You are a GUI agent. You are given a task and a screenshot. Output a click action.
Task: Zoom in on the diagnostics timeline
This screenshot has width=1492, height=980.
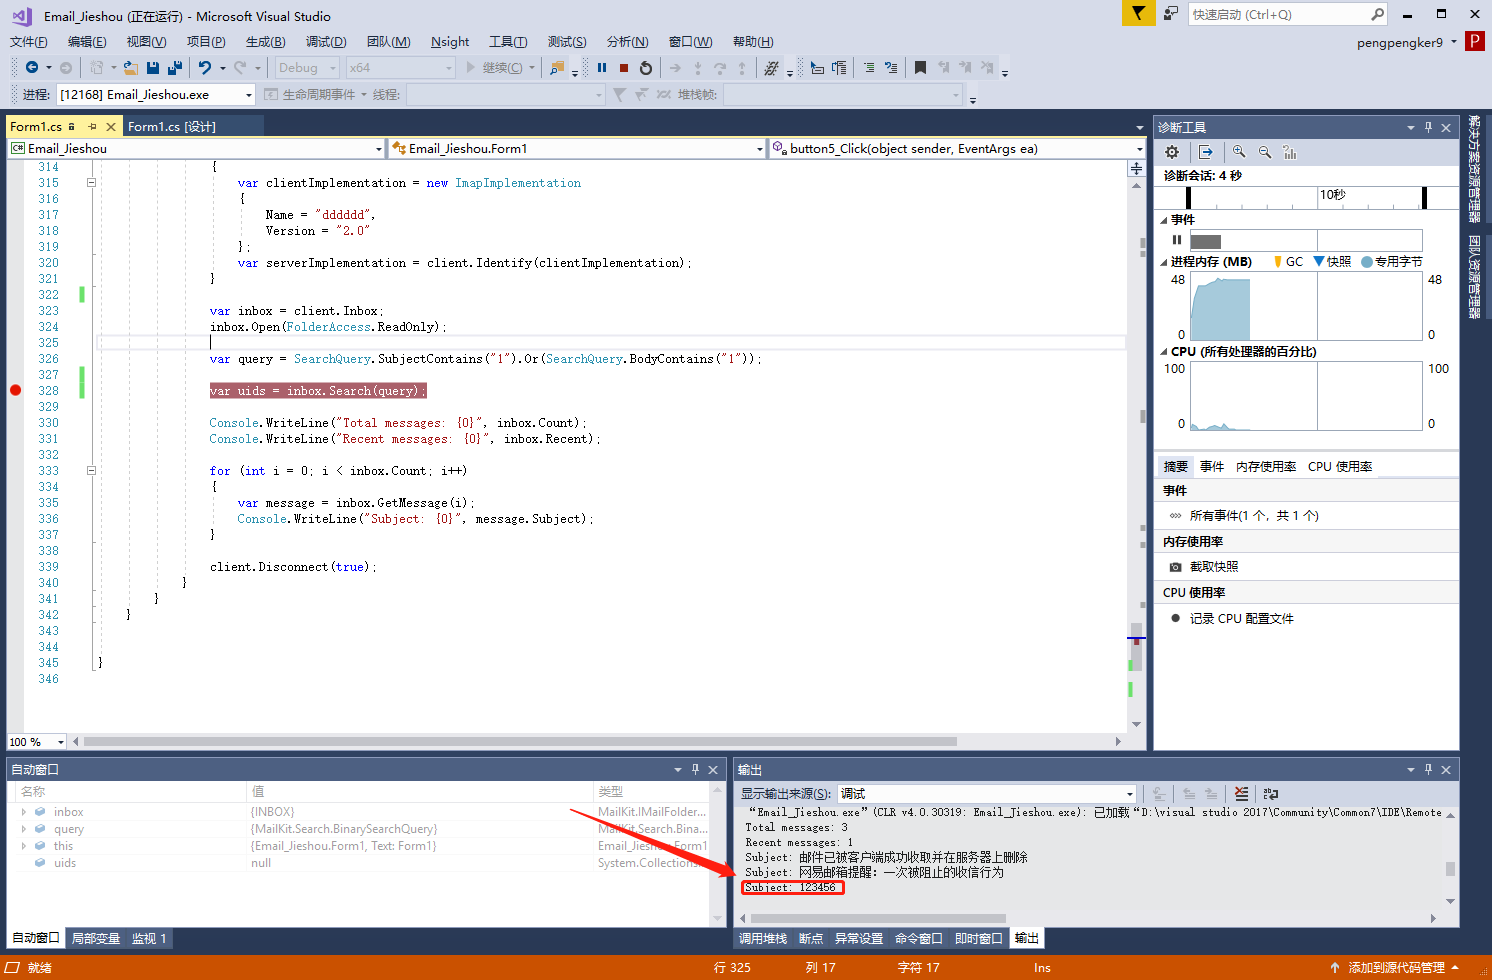point(1239,152)
